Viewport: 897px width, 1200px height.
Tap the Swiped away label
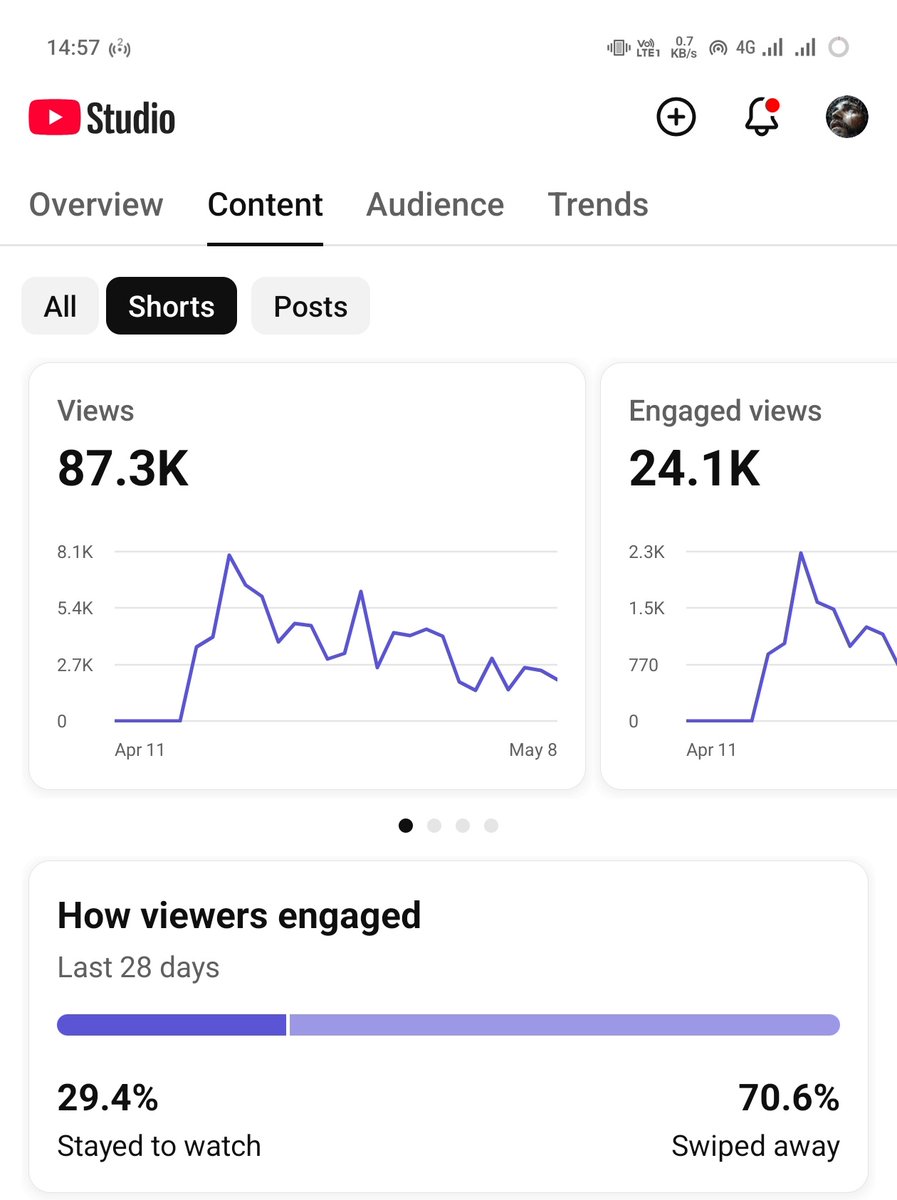coord(756,1146)
